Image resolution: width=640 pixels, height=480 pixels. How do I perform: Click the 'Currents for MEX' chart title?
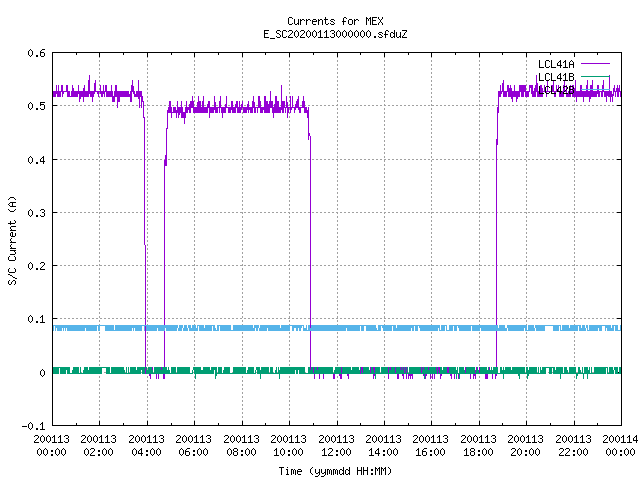coord(335,21)
